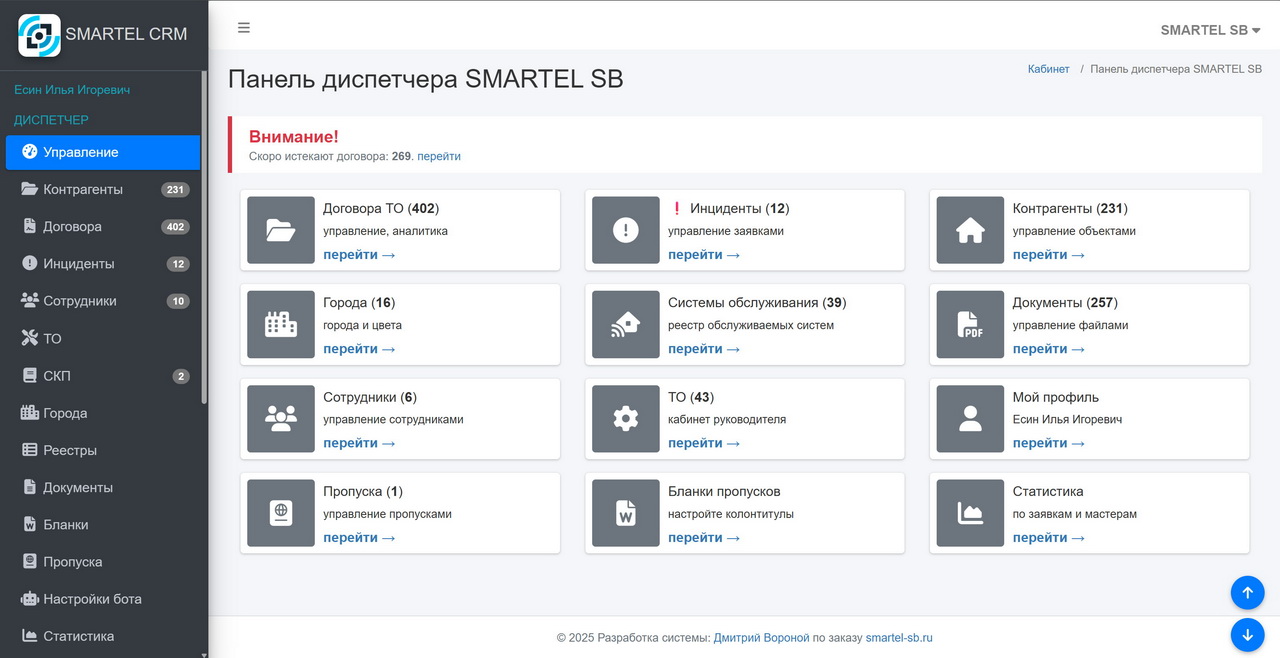Image resolution: width=1280 pixels, height=658 pixels.
Task: Click the Системы обслуживания tile icon
Action: 626,324
